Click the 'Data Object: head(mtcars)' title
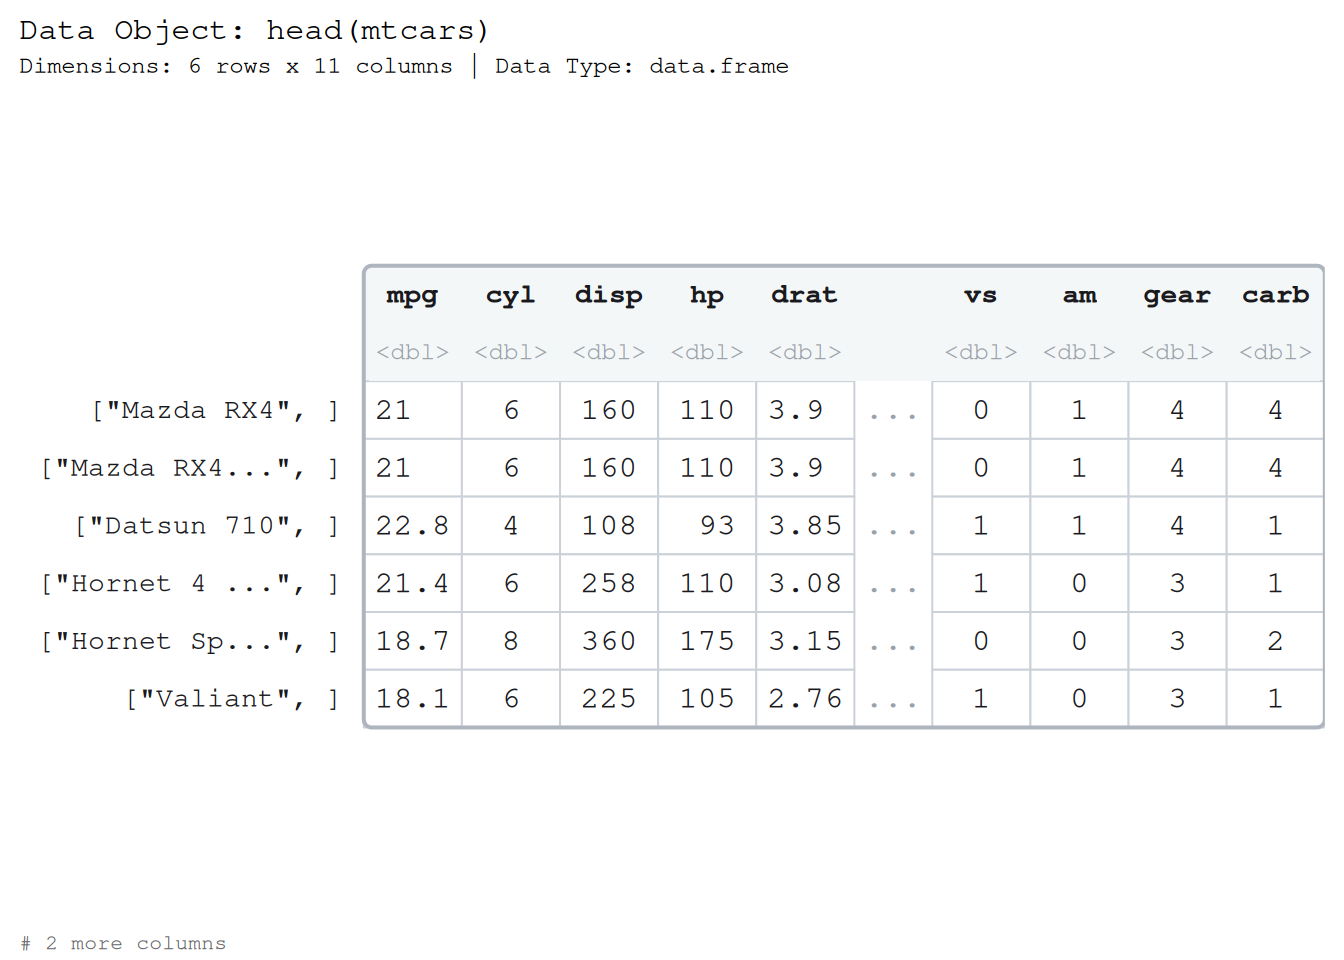Screen dimensions: 1344x960 254,30
